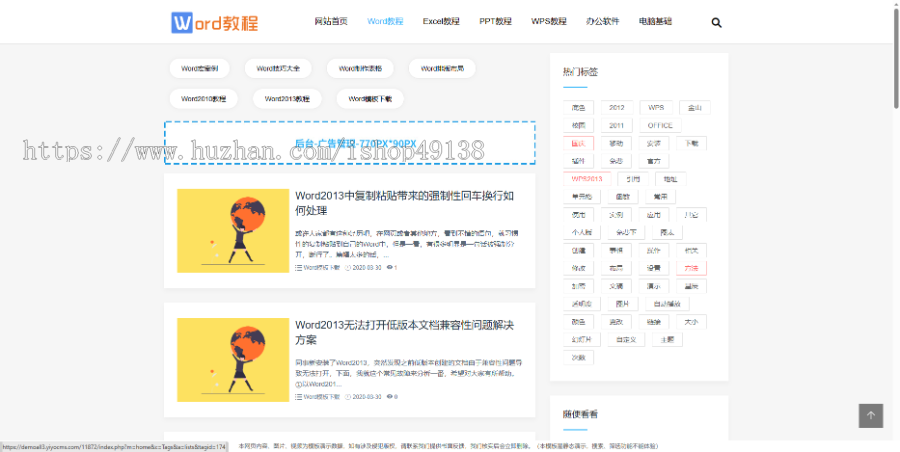Select the Word教程 navigation item

(x=385, y=21)
